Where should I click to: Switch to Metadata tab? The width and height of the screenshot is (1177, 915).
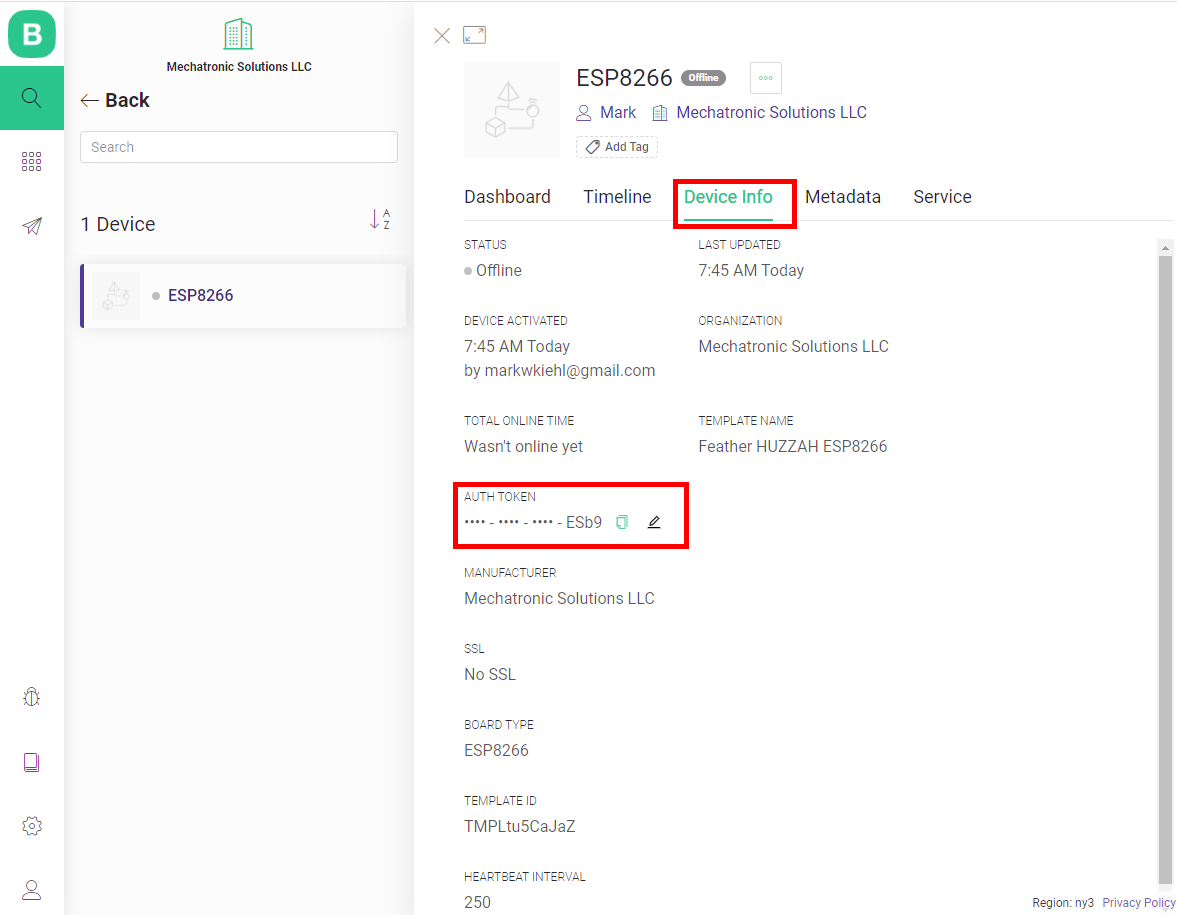[x=843, y=197]
